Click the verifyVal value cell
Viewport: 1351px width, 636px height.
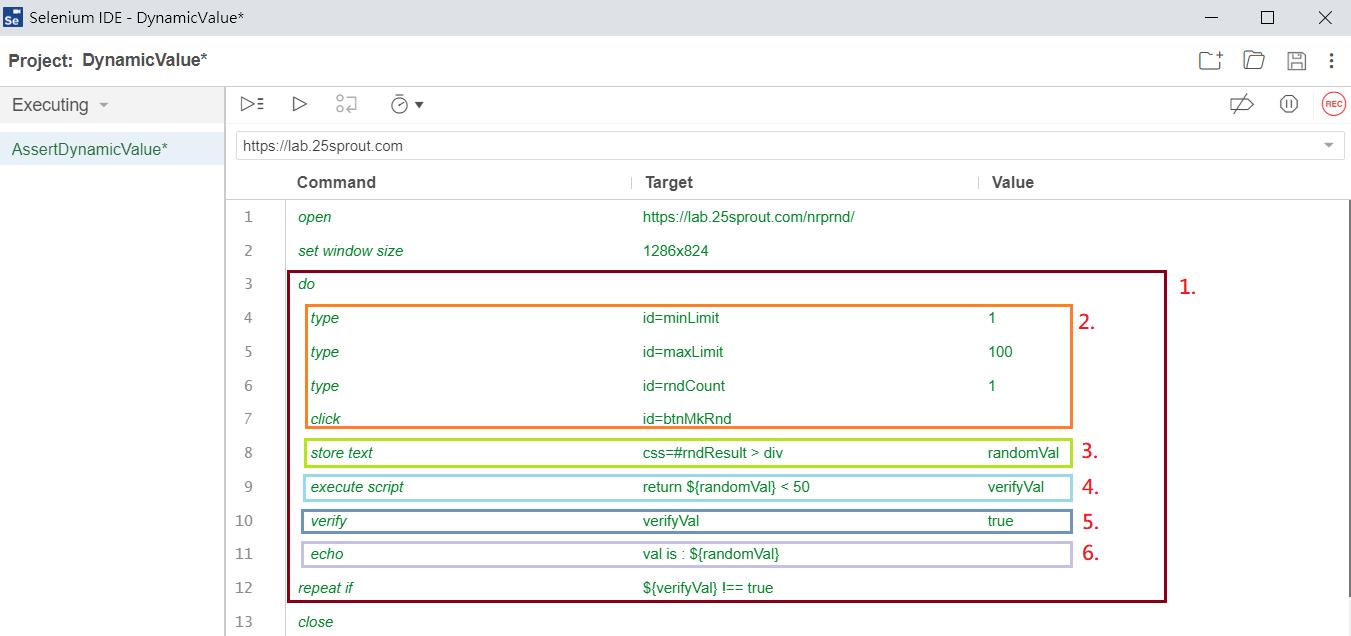[x=1016, y=487]
